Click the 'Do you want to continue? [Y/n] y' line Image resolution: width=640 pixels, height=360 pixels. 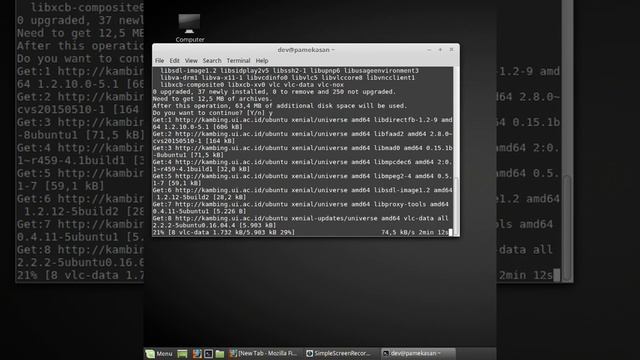[x=212, y=113]
